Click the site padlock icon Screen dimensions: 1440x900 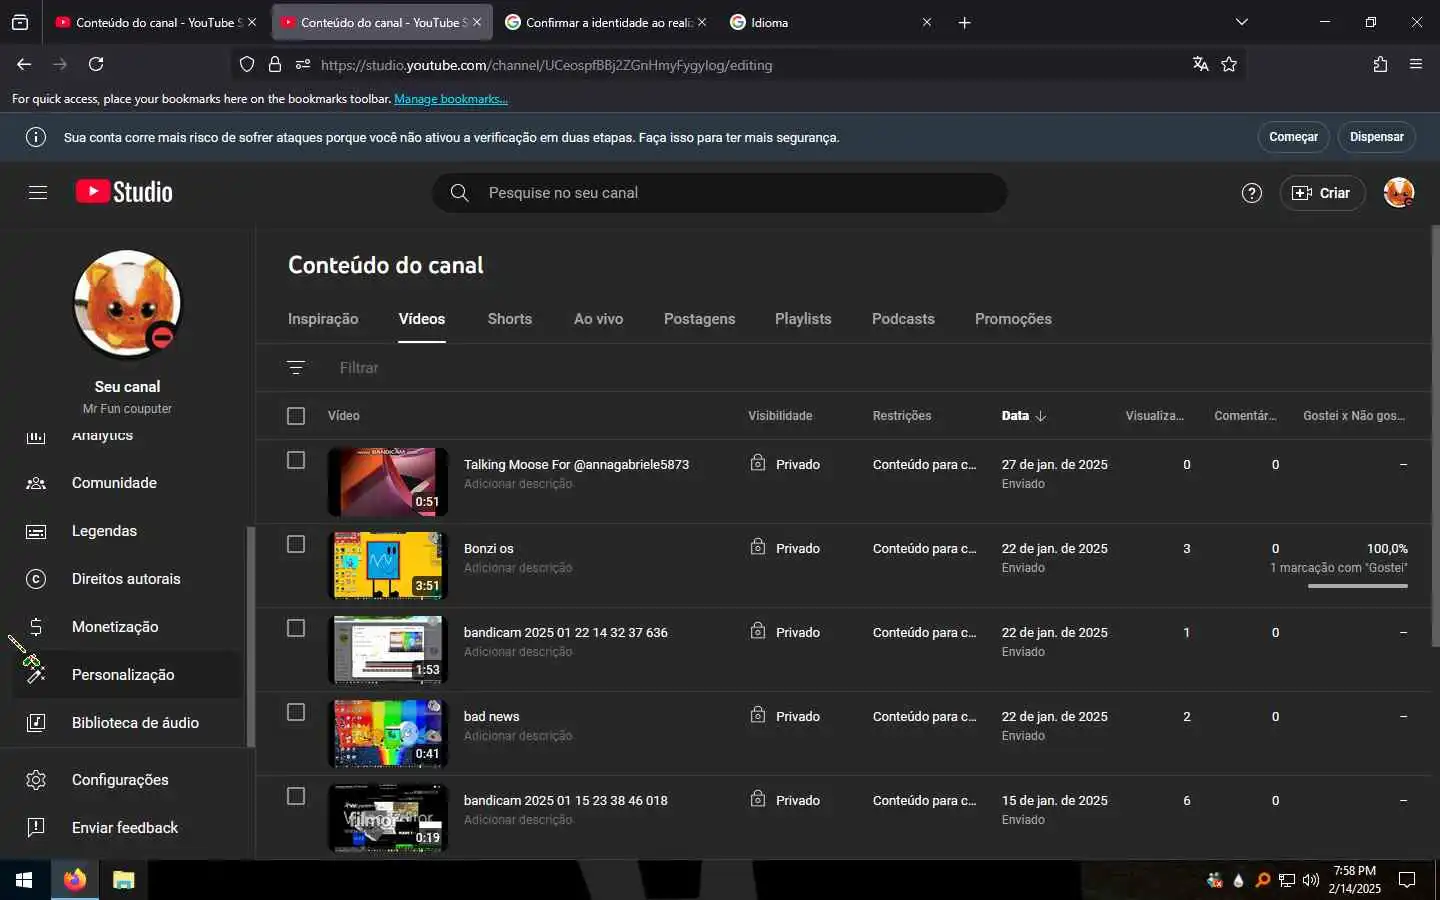(x=275, y=65)
